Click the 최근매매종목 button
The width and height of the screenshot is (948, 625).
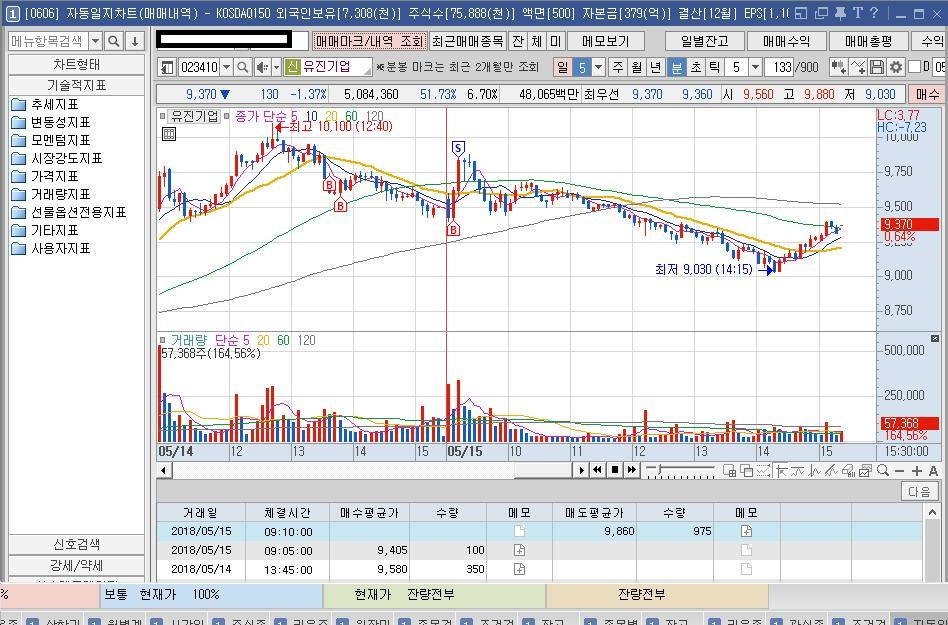click(x=467, y=41)
